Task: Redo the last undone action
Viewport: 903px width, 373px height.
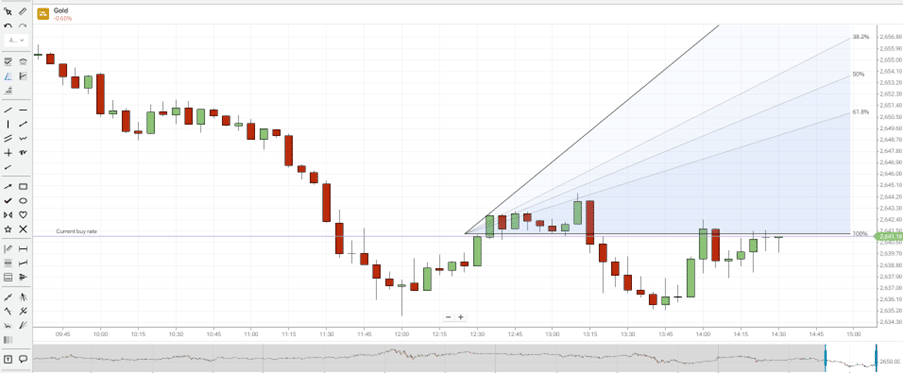Action: [23, 26]
